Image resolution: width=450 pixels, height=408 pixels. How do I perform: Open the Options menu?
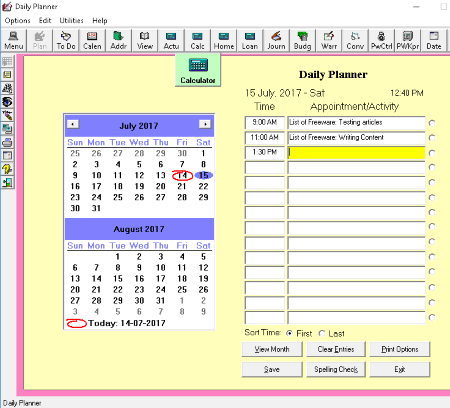pos(17,21)
